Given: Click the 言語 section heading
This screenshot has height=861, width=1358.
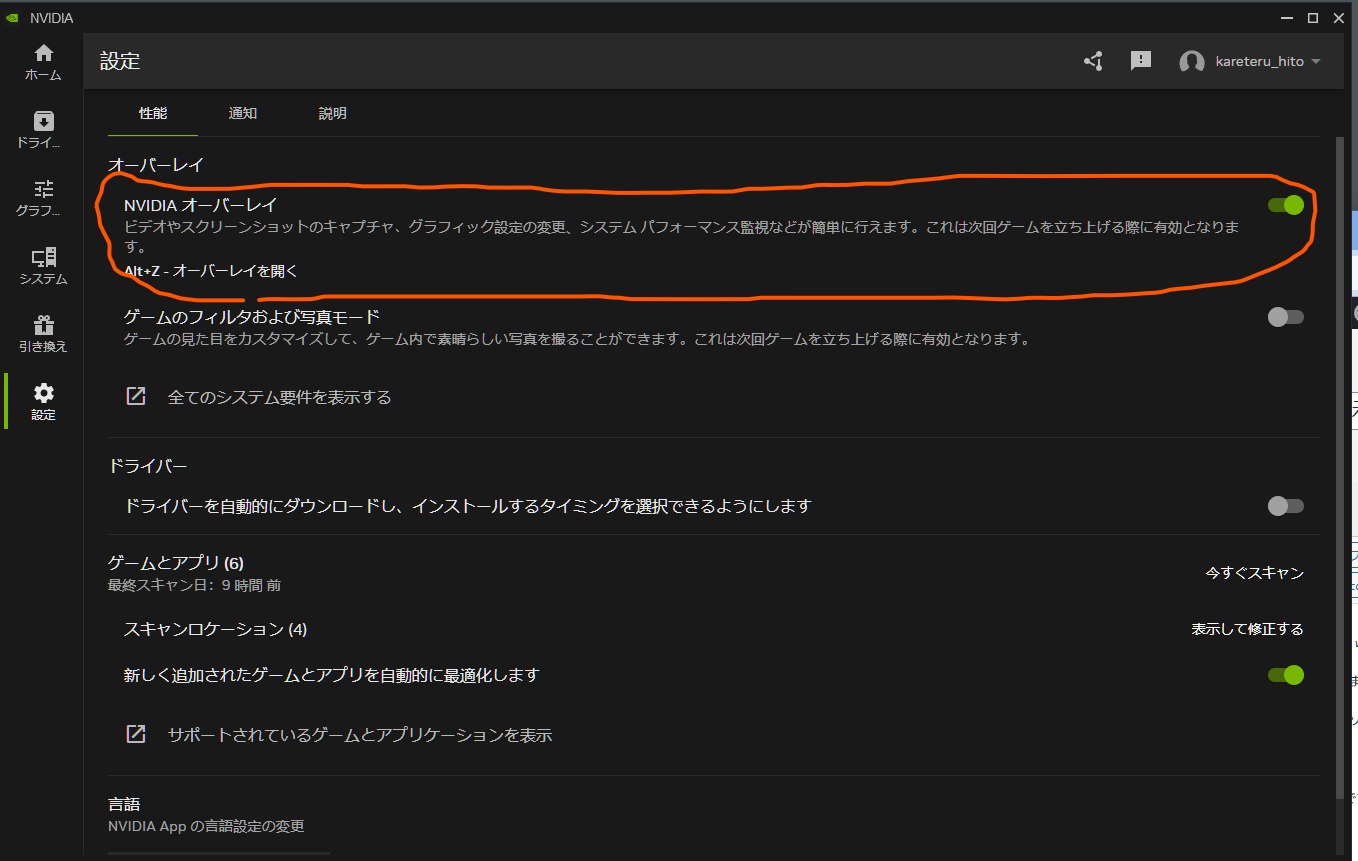Looking at the screenshot, I should (124, 804).
